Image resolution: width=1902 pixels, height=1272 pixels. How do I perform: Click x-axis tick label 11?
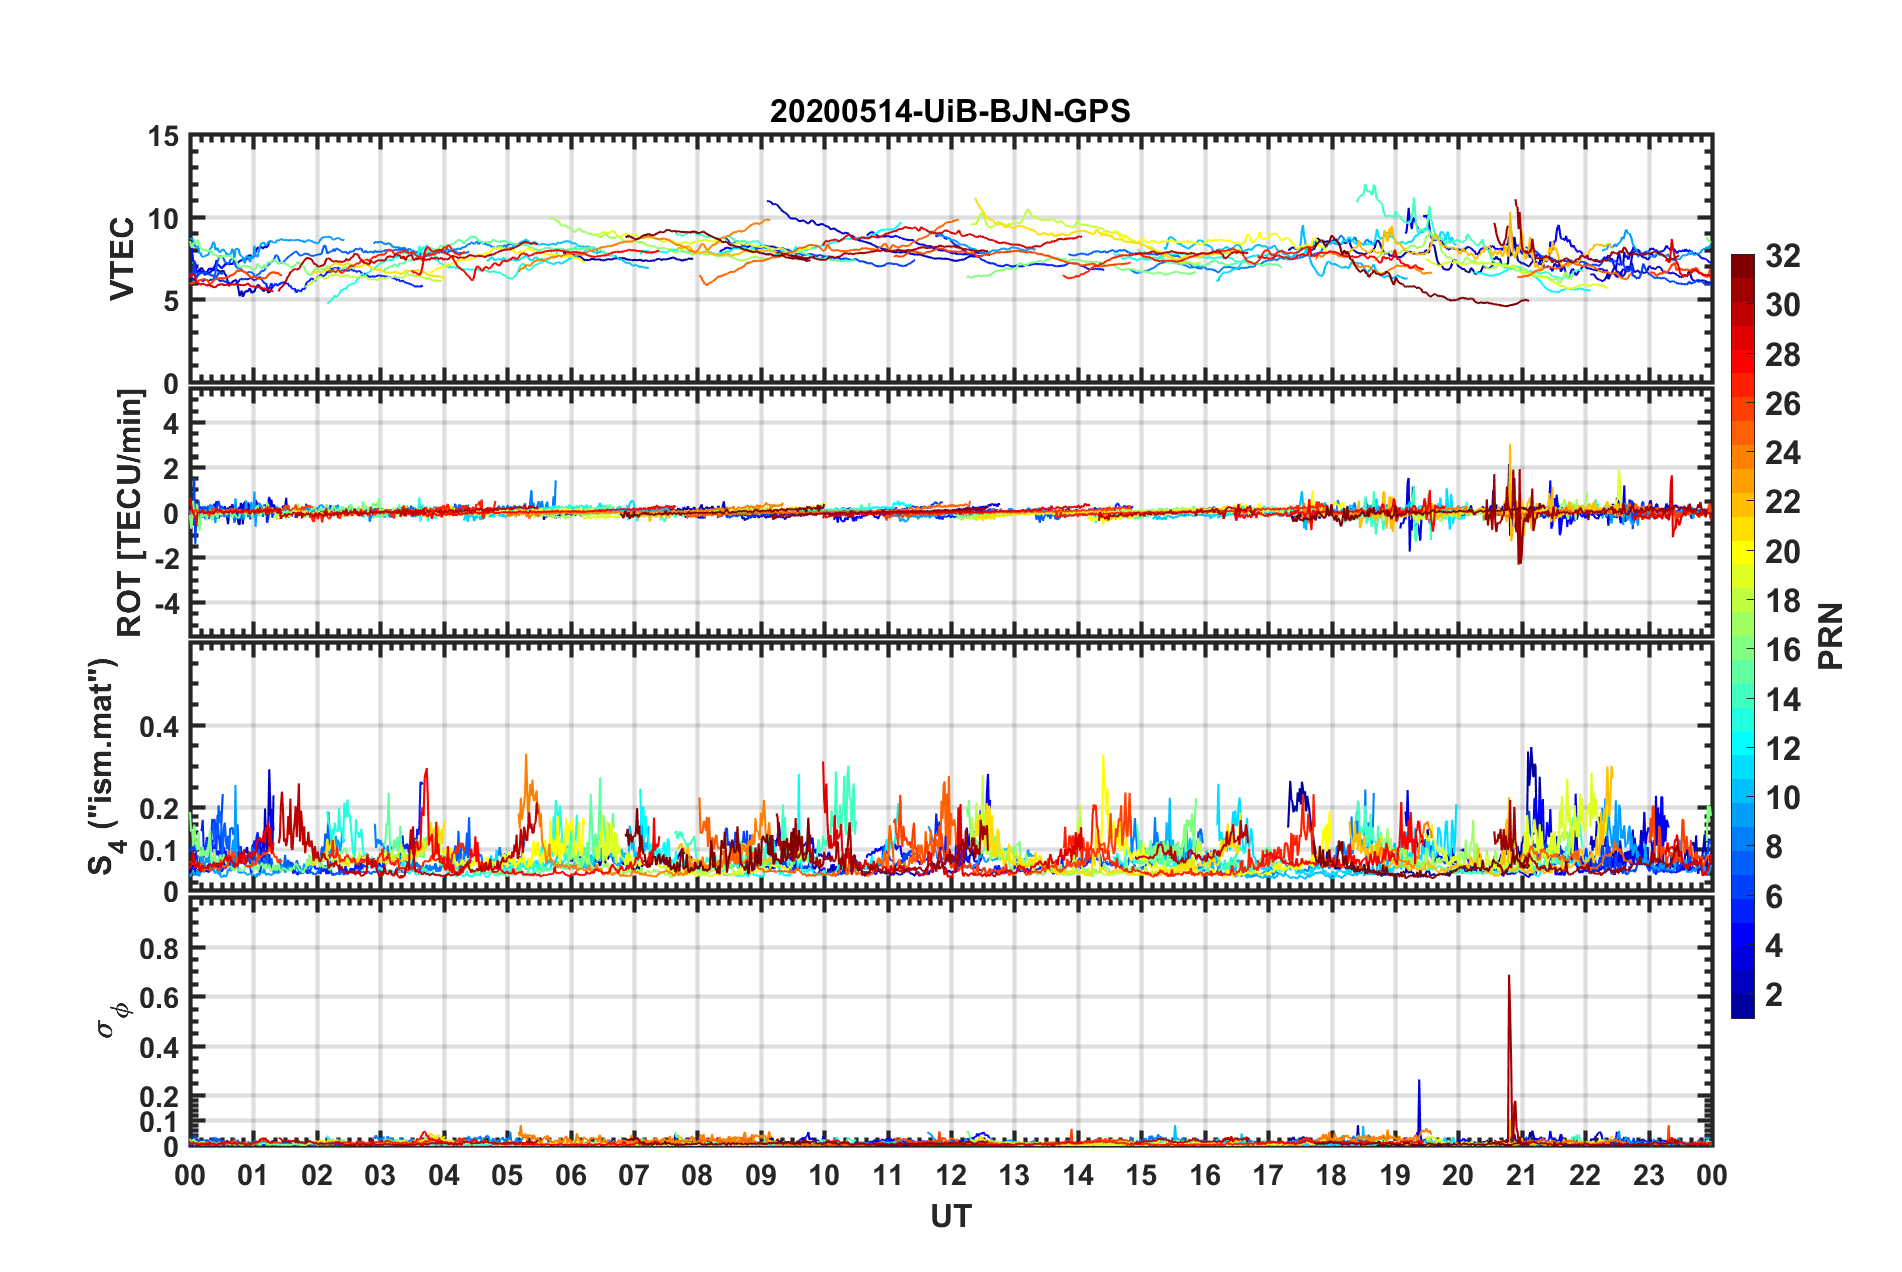(x=887, y=1175)
